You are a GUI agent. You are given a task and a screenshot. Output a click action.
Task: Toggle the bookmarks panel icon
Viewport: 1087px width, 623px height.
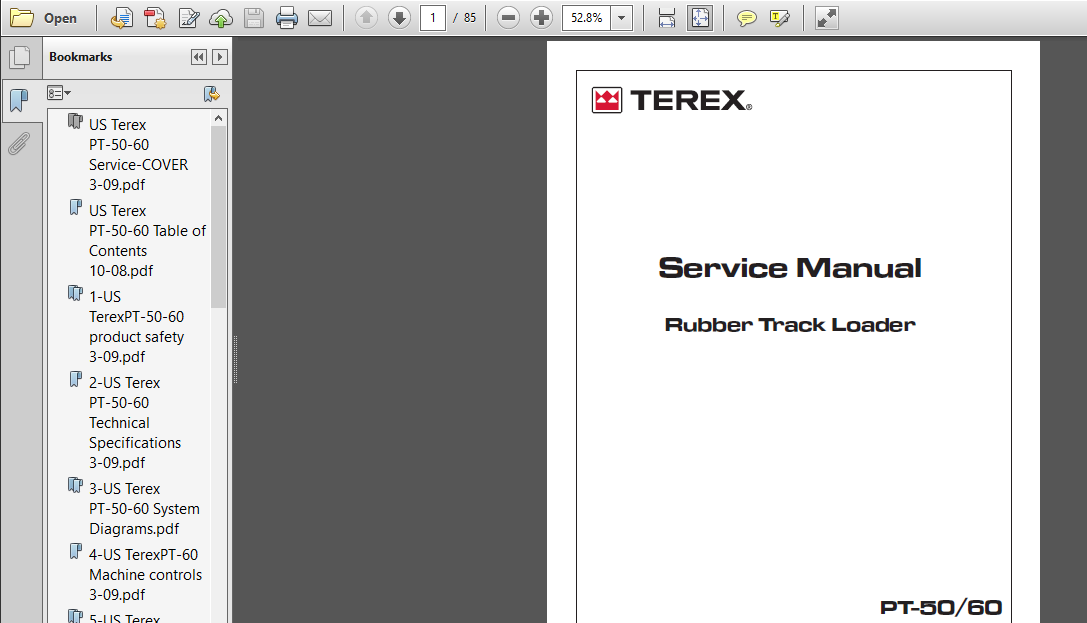pyautogui.click(x=20, y=101)
